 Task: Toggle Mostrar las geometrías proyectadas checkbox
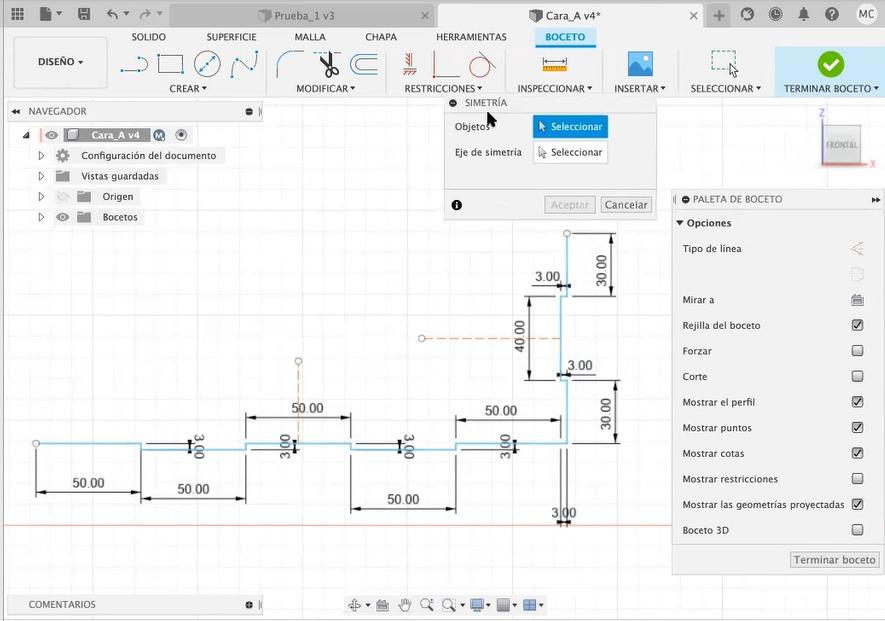(857, 504)
